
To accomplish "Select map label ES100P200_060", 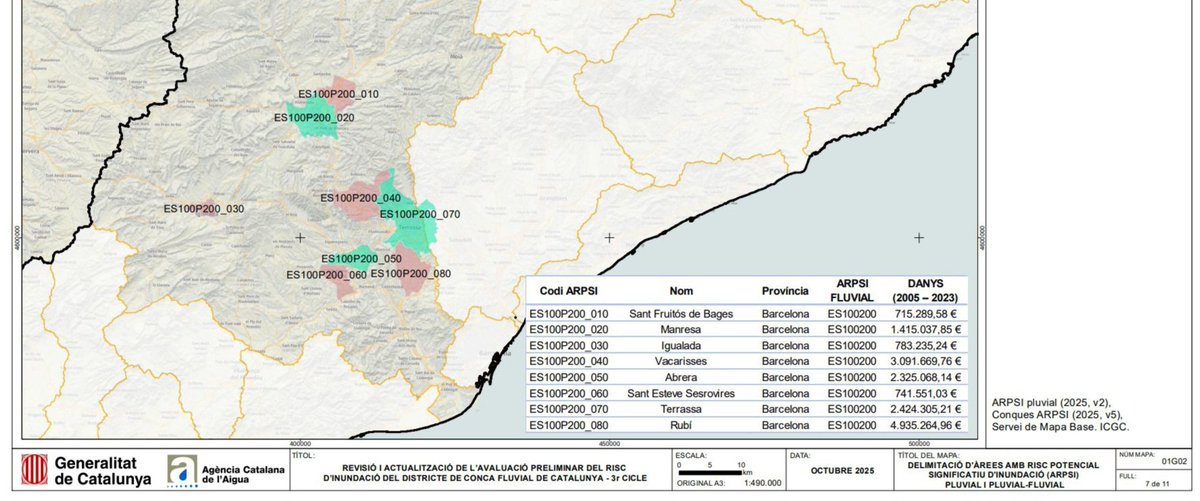I will click(x=326, y=275).
